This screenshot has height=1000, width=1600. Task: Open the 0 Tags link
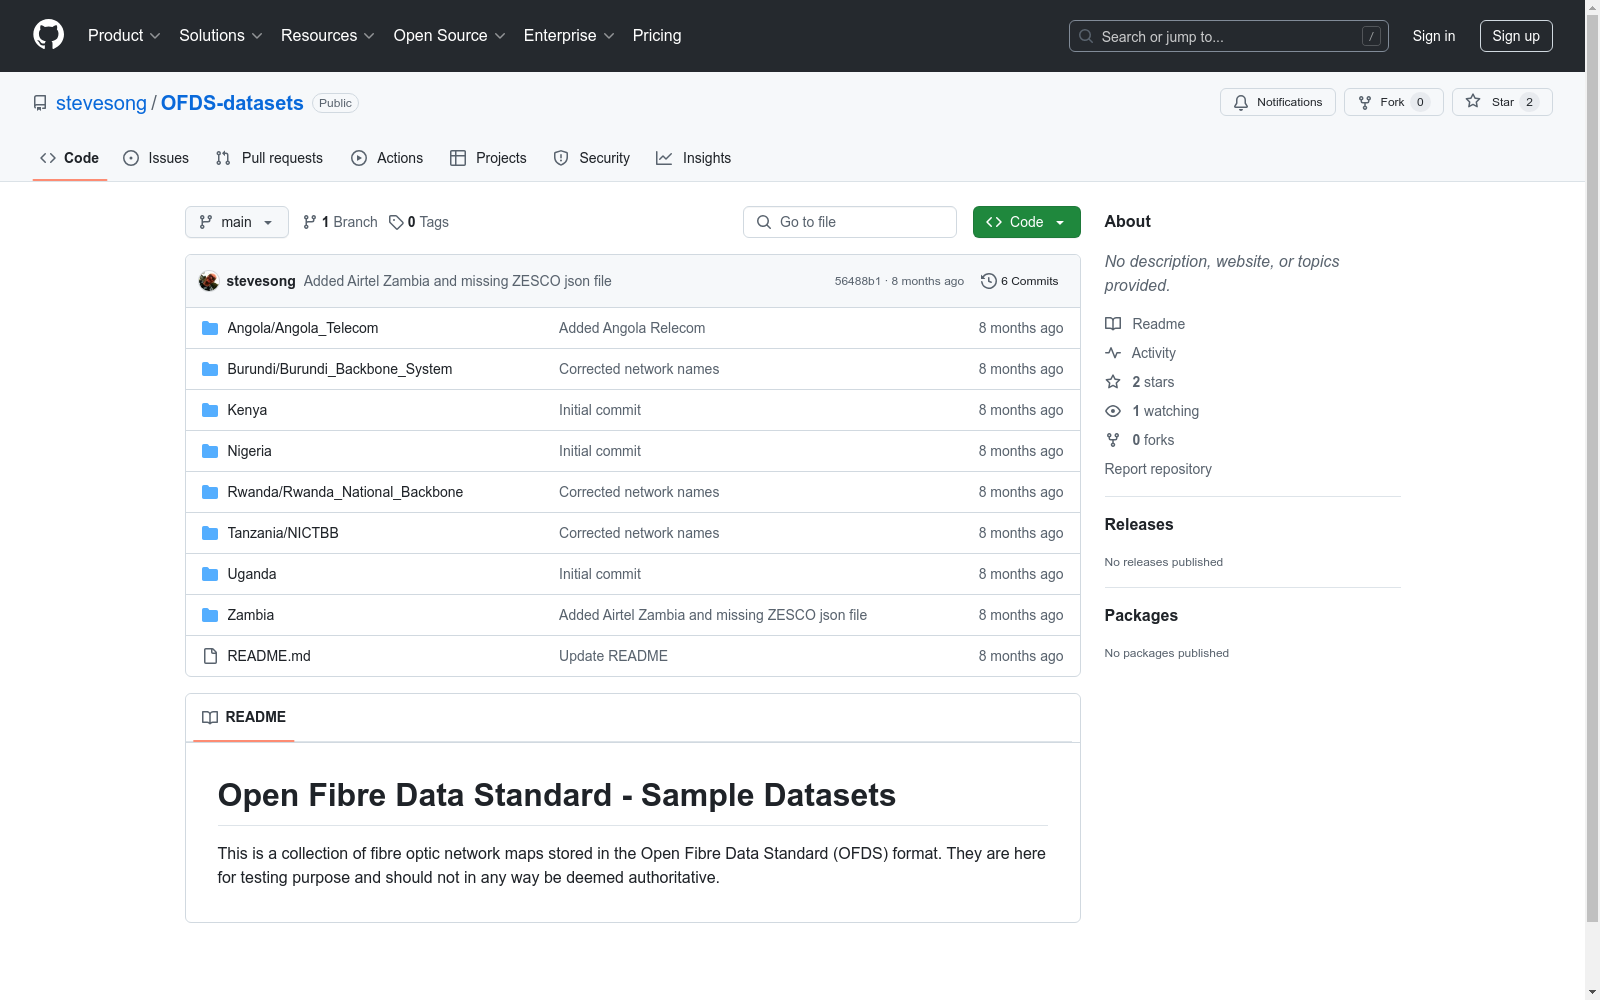tap(419, 222)
